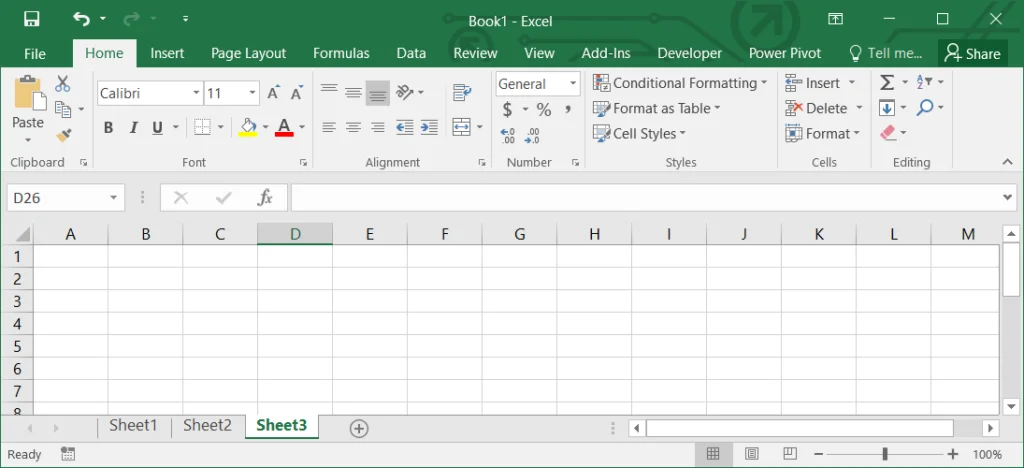The width and height of the screenshot is (1024, 468).
Task: Apply Comma Style
Action: click(568, 109)
